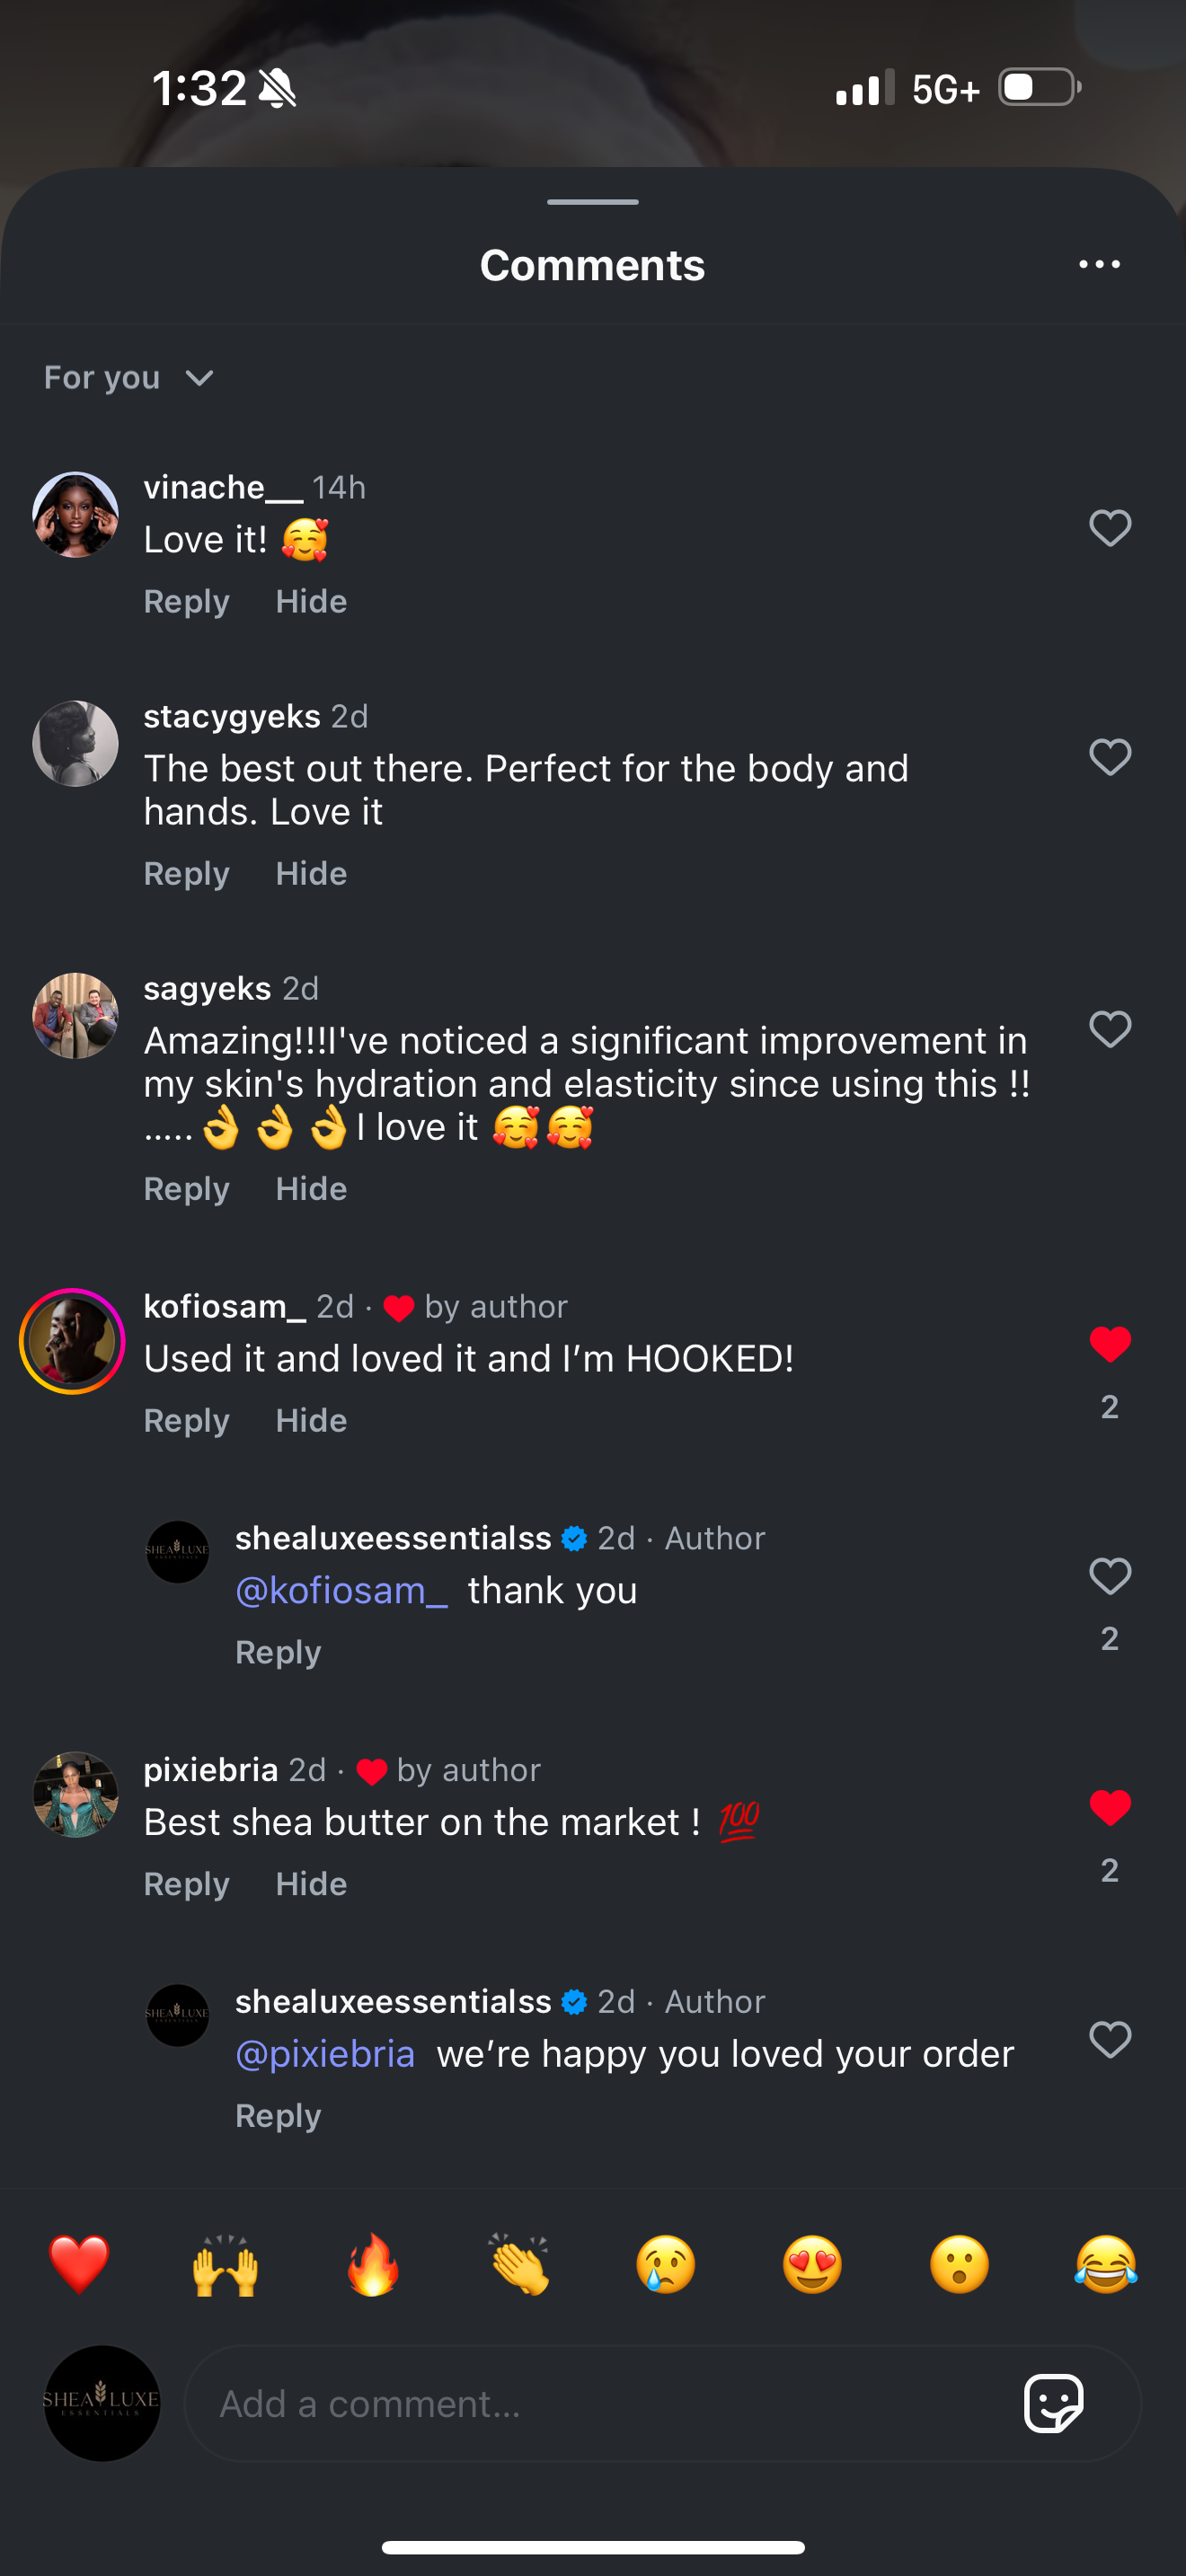This screenshot has height=2576, width=1186.
Task: Send the clapping hands emoji reaction
Action: 519,2265
